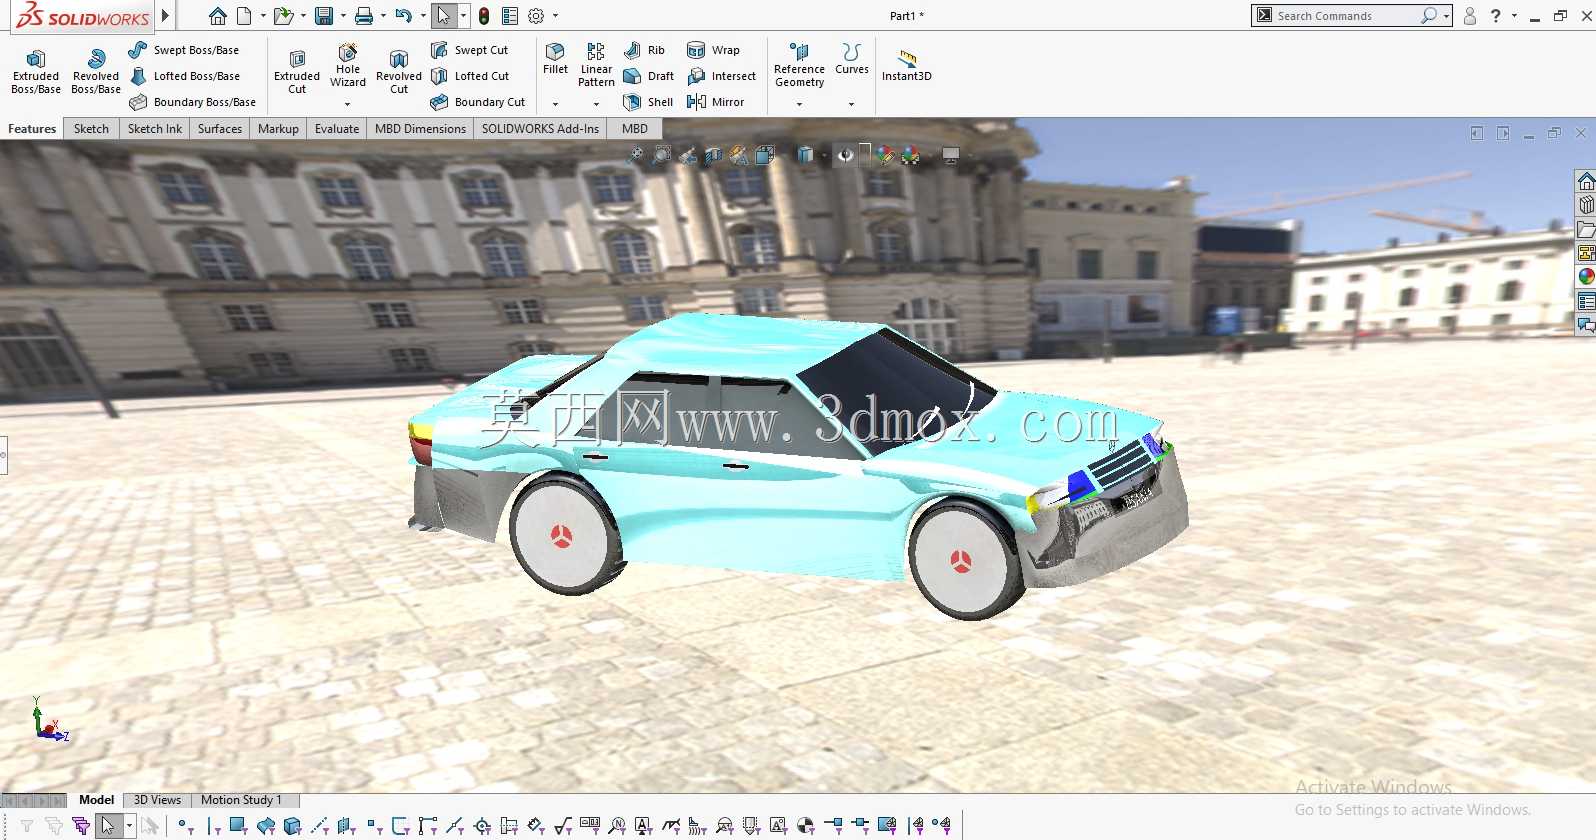Click the Section View icon
Viewport: 1596px width, 840px height.
(x=713, y=155)
